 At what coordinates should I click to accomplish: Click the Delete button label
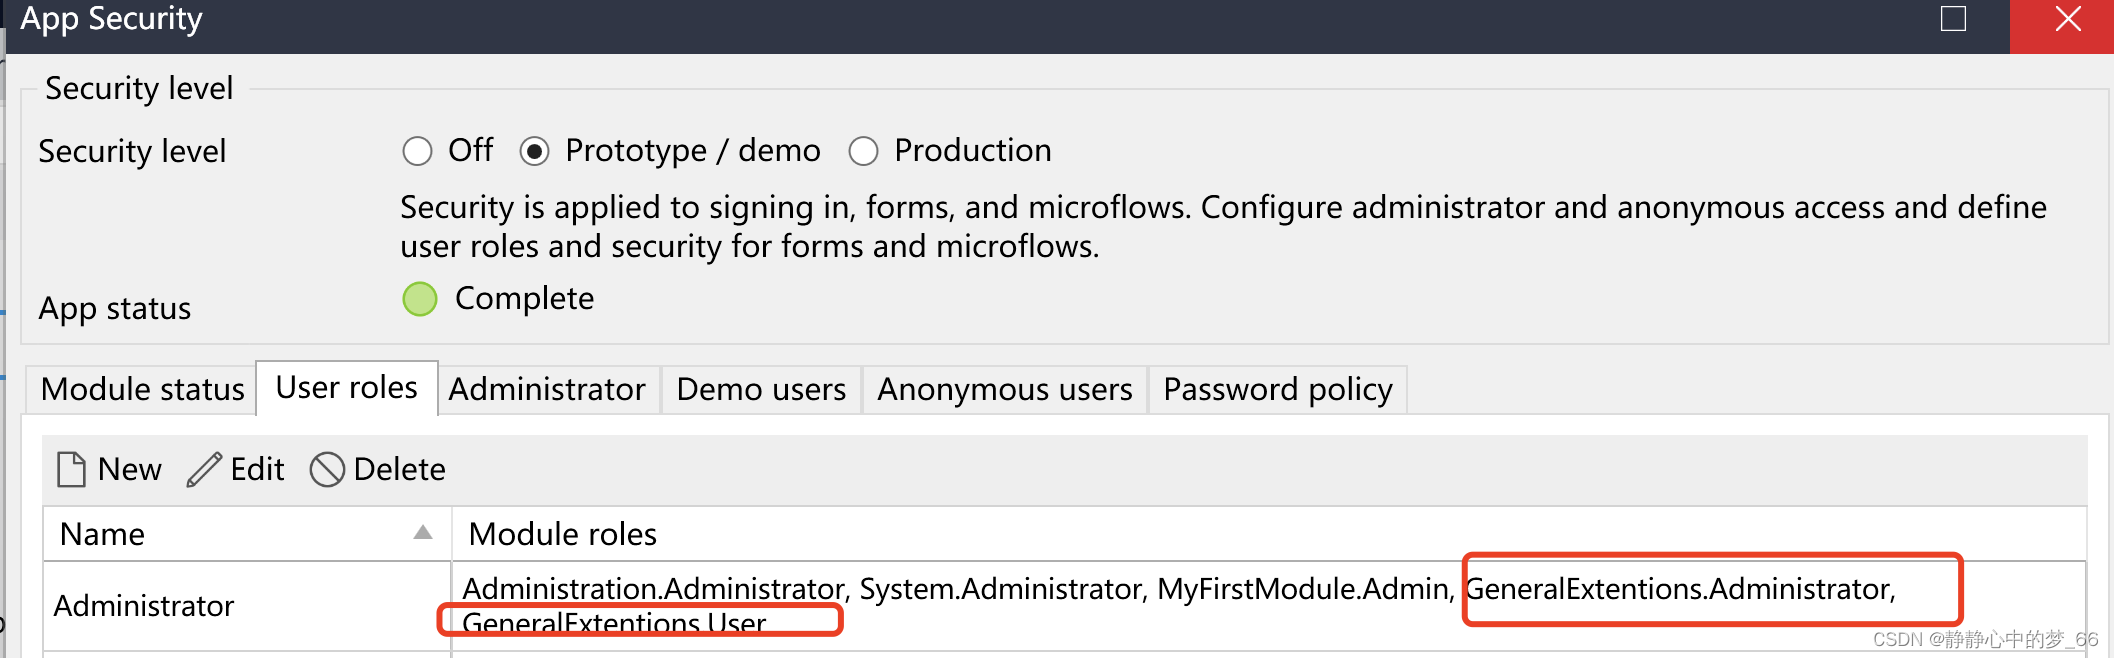[399, 469]
